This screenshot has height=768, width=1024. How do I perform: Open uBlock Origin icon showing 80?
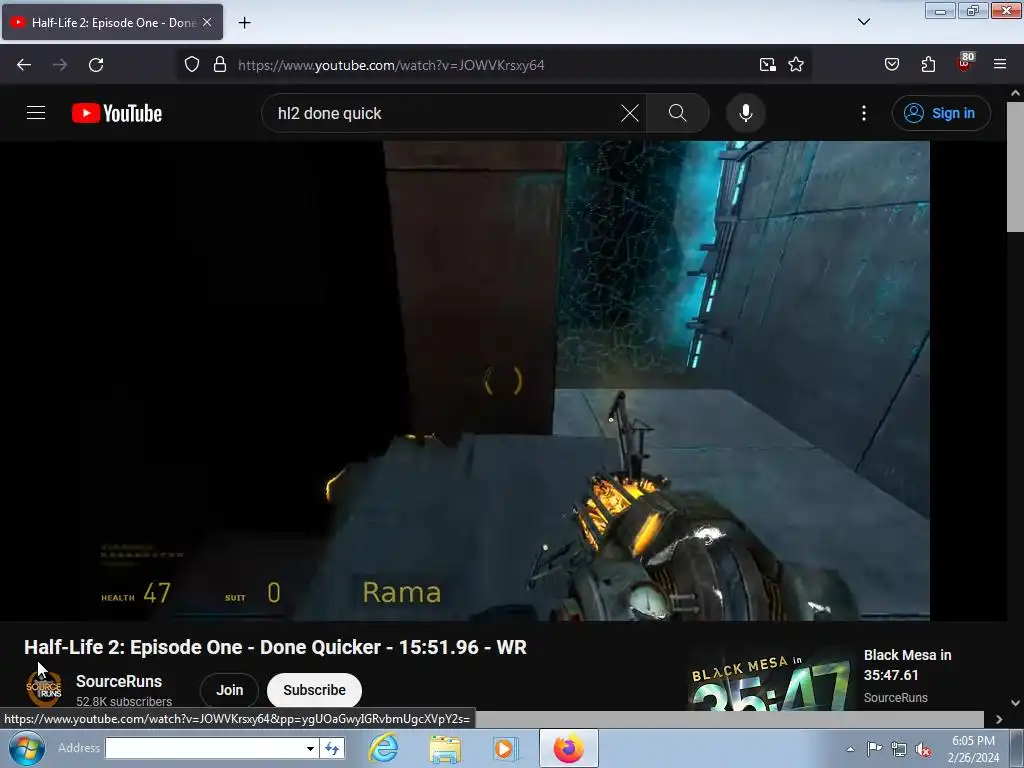pos(965,63)
